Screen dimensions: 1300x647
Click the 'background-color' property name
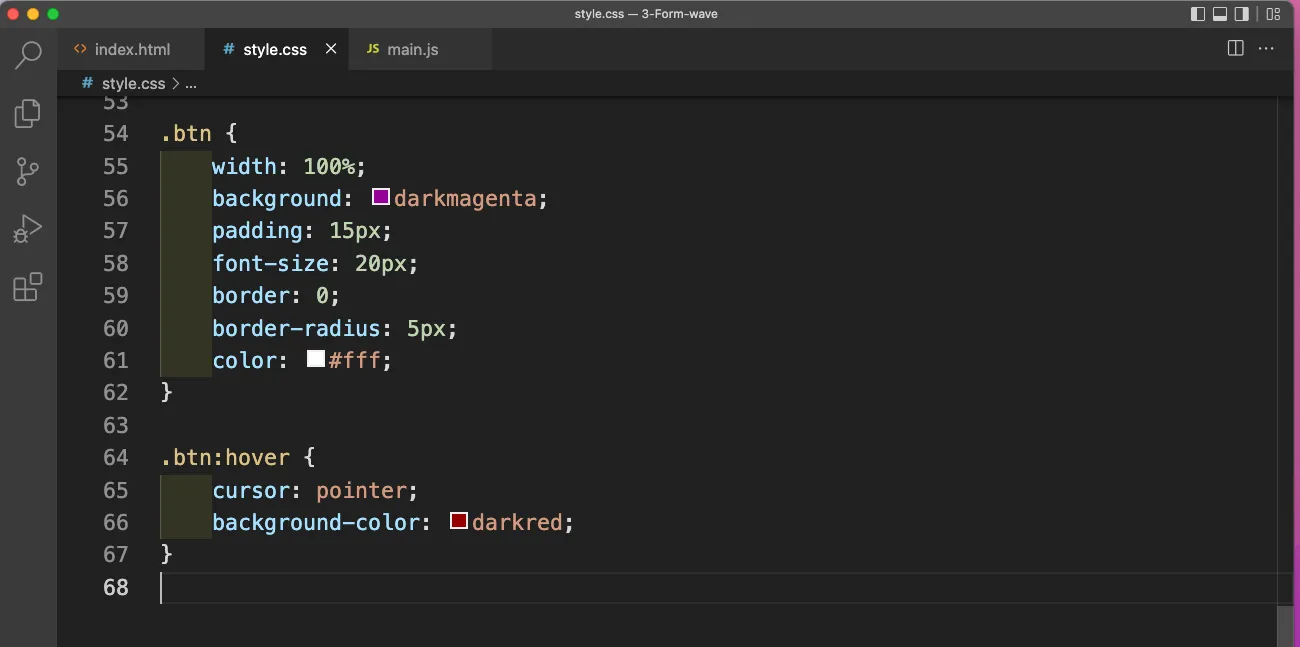[x=315, y=522]
